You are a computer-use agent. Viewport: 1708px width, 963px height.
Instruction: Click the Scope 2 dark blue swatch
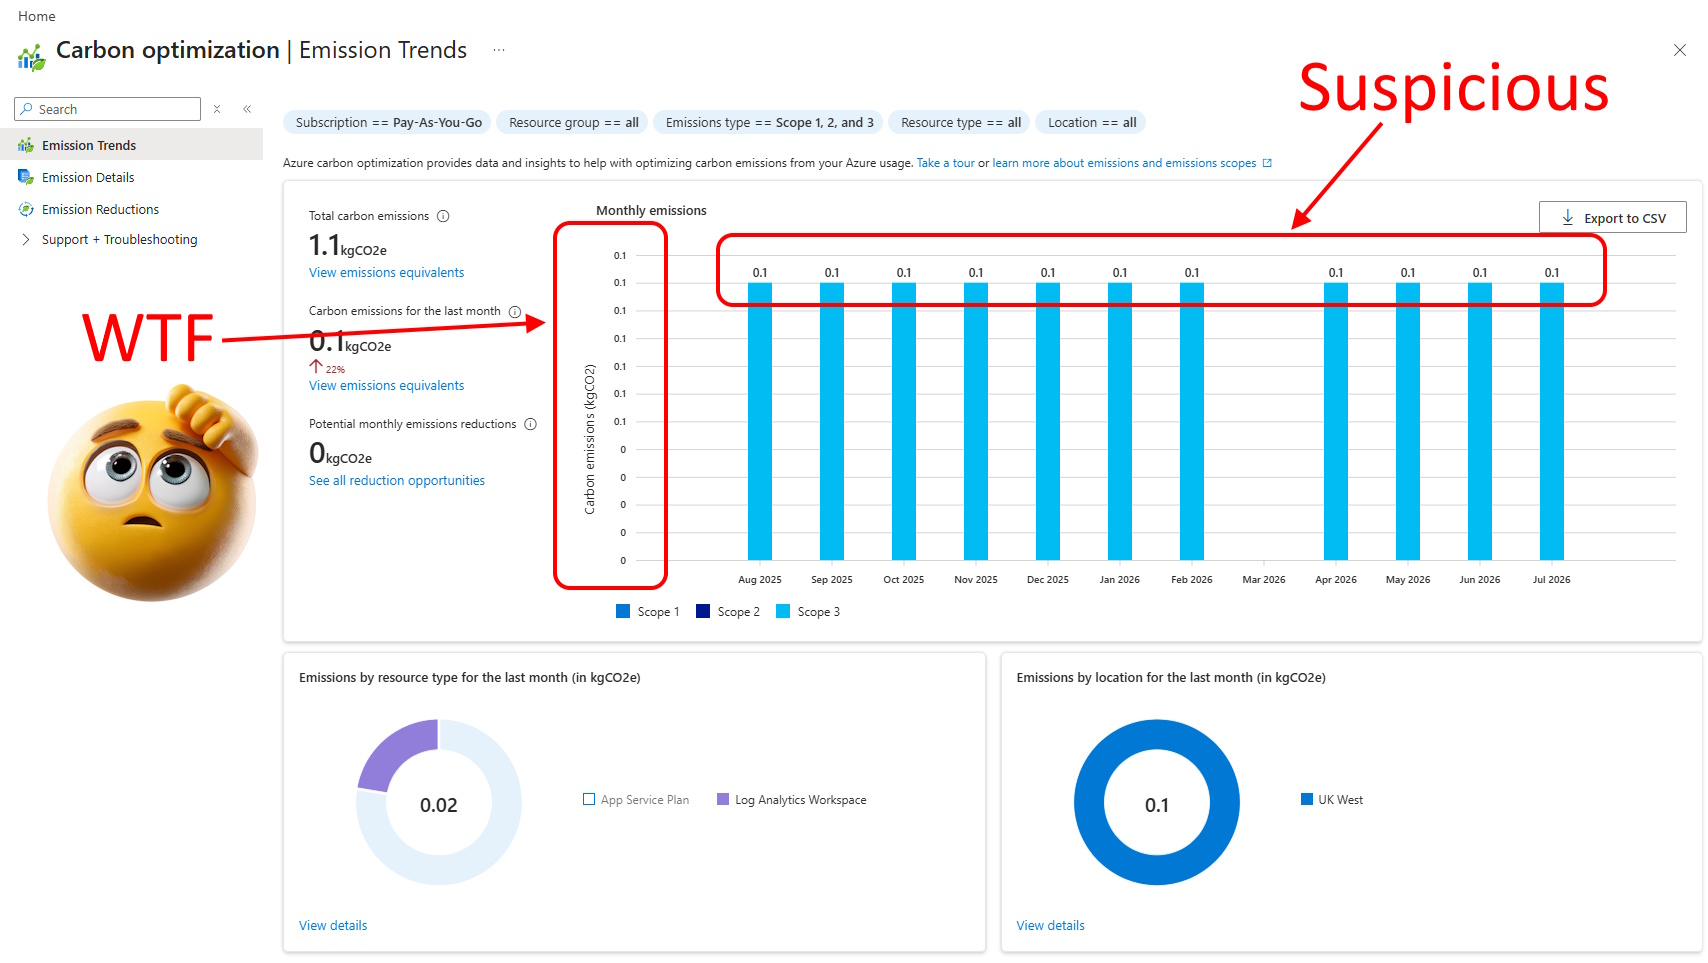click(x=703, y=612)
